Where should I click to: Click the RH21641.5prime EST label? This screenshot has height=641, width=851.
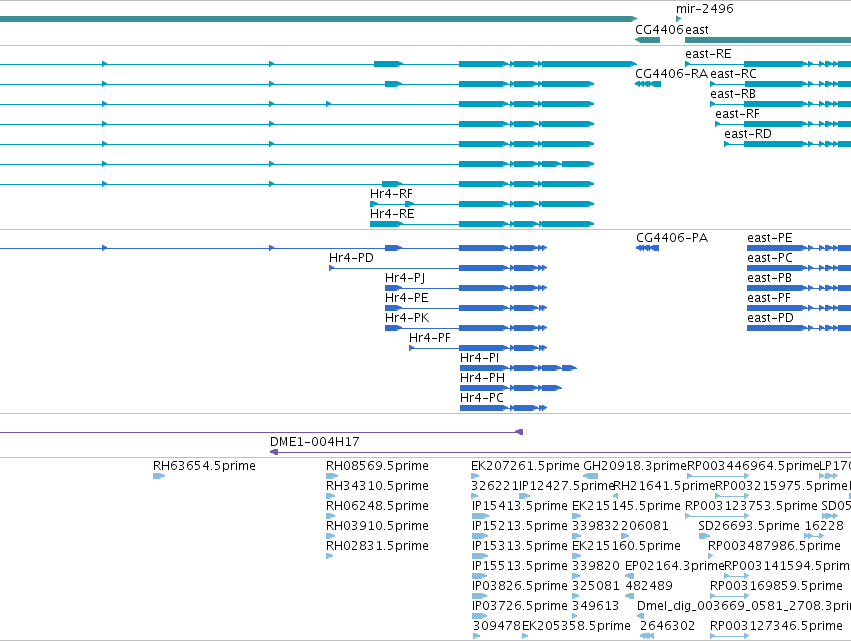tap(664, 486)
